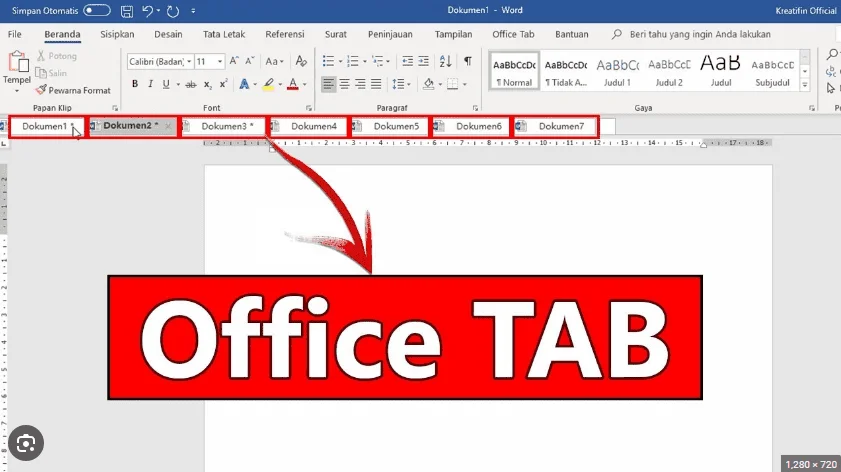Select the Judul 1 style
841x472 pixels.
click(x=617, y=72)
